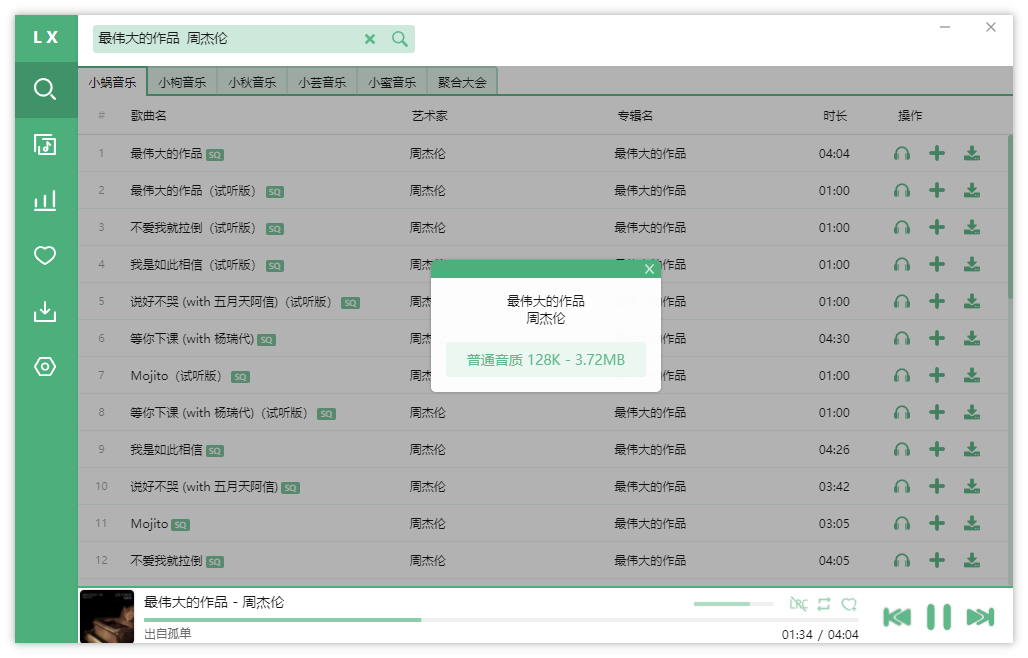The height and width of the screenshot is (658, 1028).
Task: Open the download manager
Action: pos(45,311)
